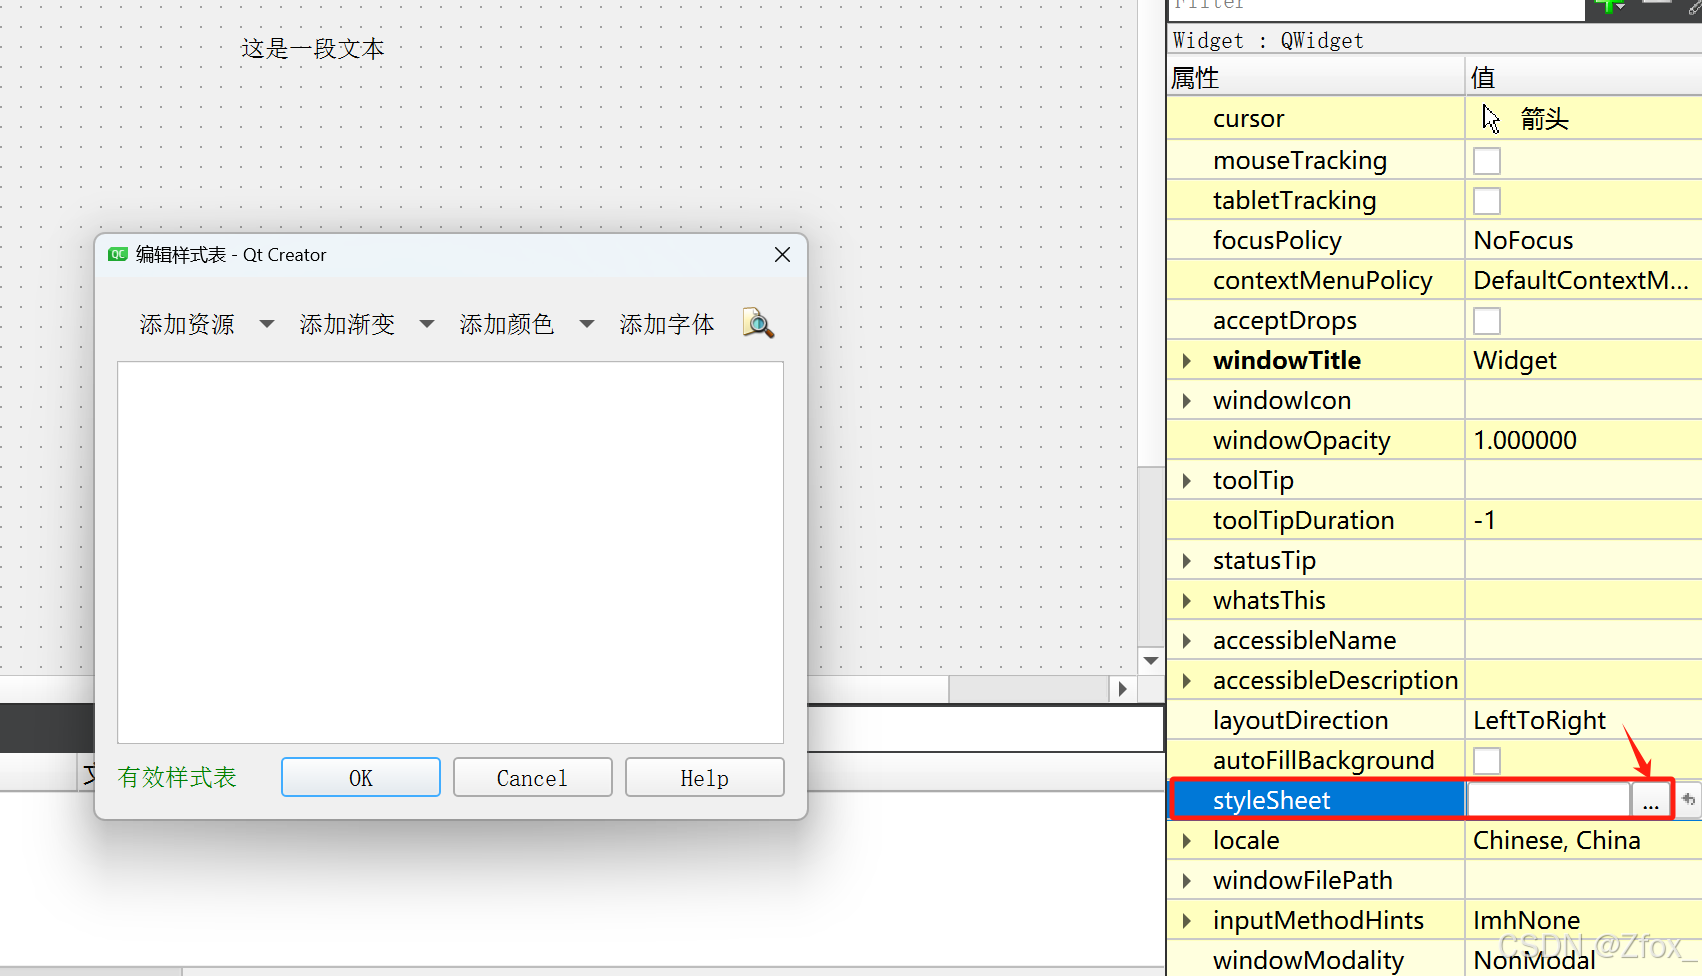Click the toolTipDuration value -1
This screenshot has height=976, width=1702.
tap(1485, 520)
